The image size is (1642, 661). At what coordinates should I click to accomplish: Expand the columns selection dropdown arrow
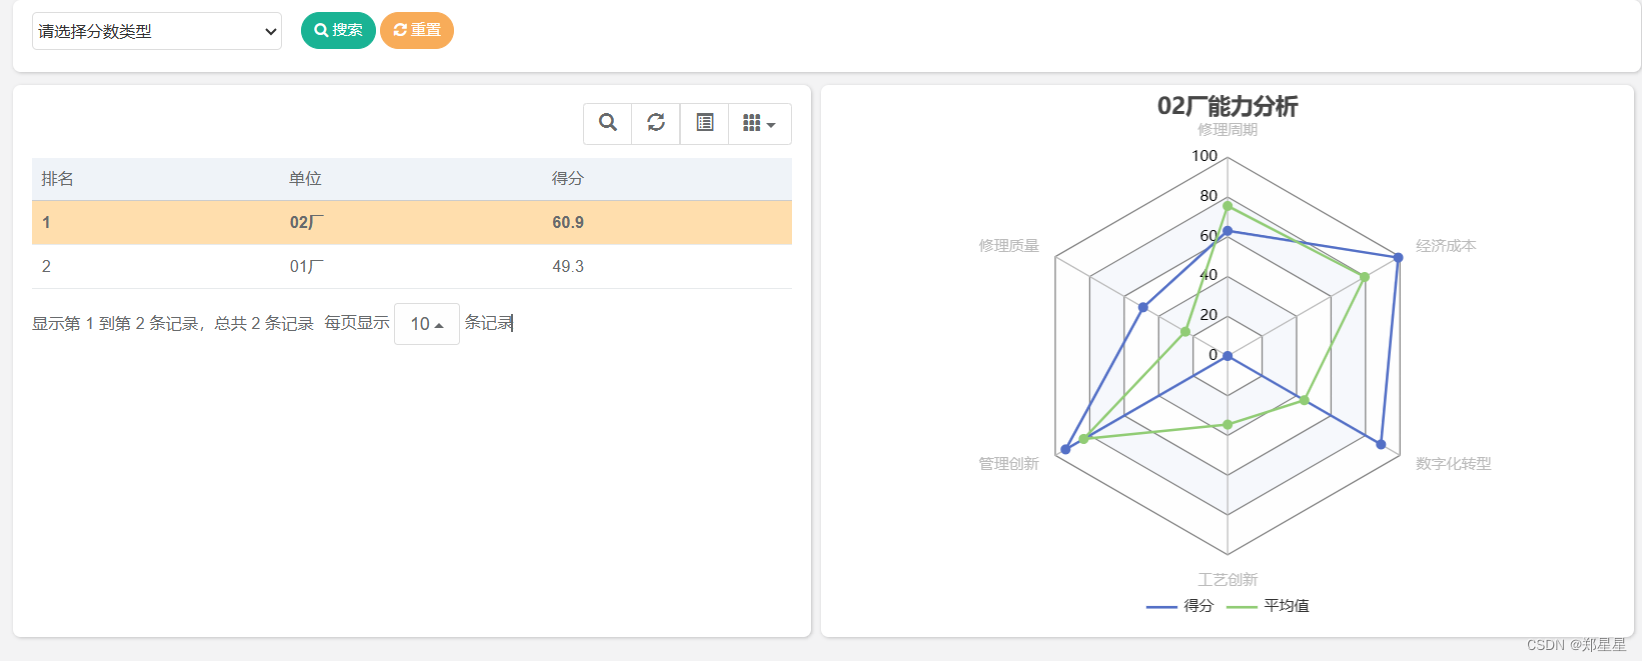(x=770, y=123)
